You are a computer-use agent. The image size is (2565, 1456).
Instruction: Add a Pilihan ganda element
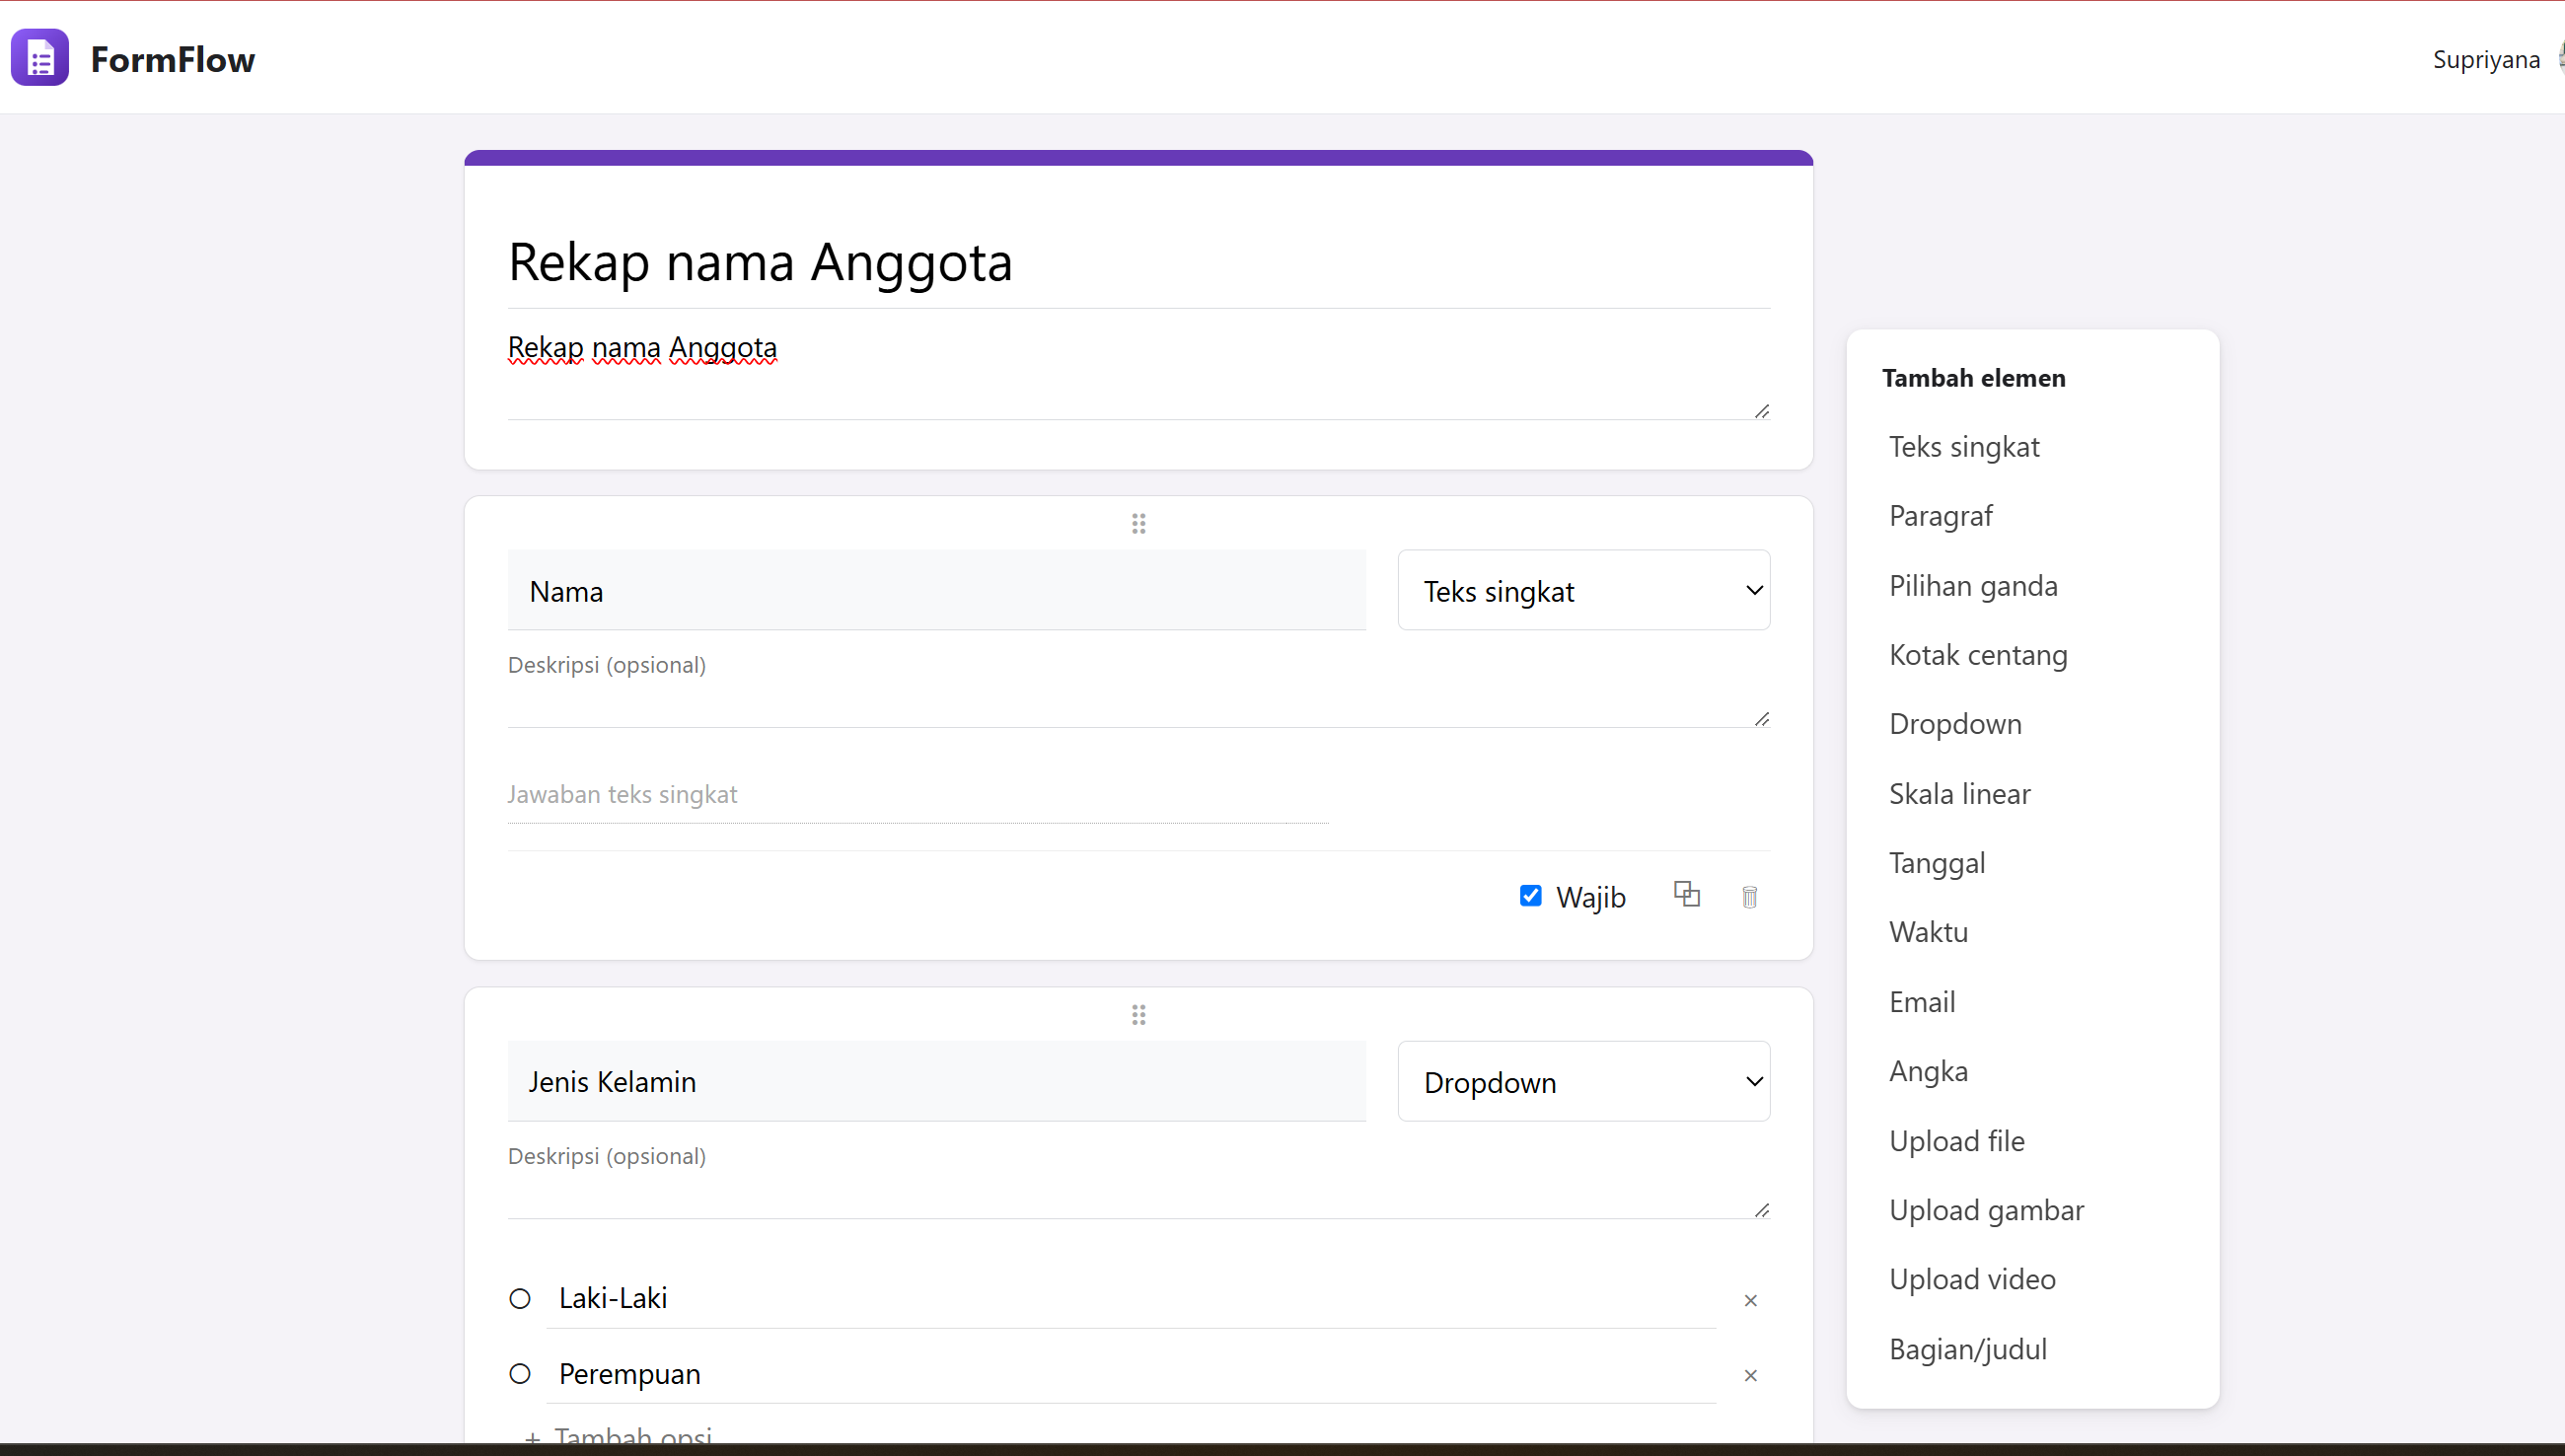(x=1973, y=586)
